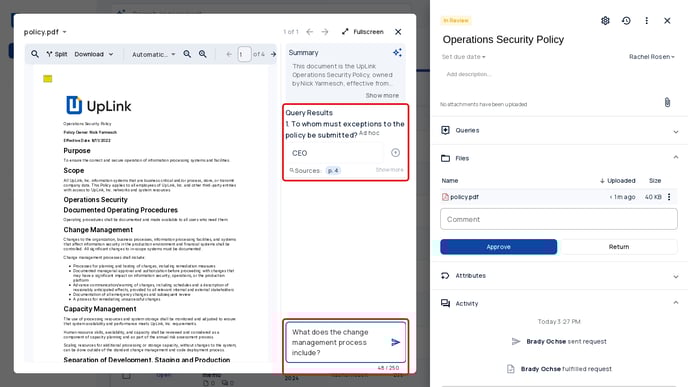Viewport: 688px width, 387px height.
Task: Click the search icon in the PDF toolbar
Action: (35, 54)
